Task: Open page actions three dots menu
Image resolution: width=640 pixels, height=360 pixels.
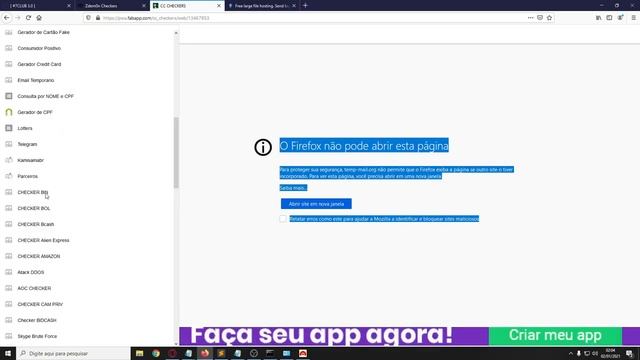Action: click(530, 18)
